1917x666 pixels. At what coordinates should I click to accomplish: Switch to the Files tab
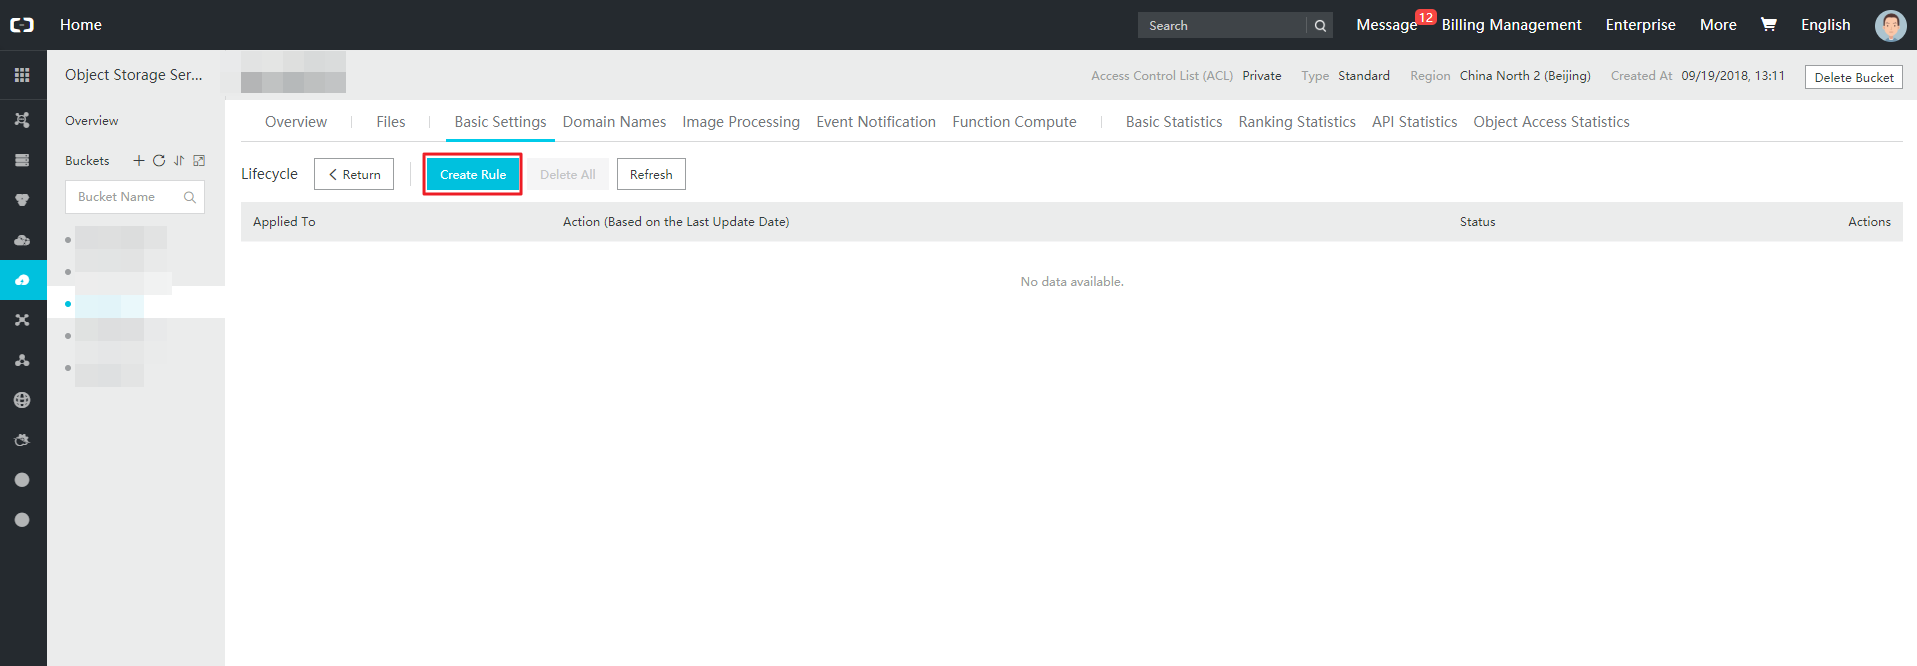(390, 122)
